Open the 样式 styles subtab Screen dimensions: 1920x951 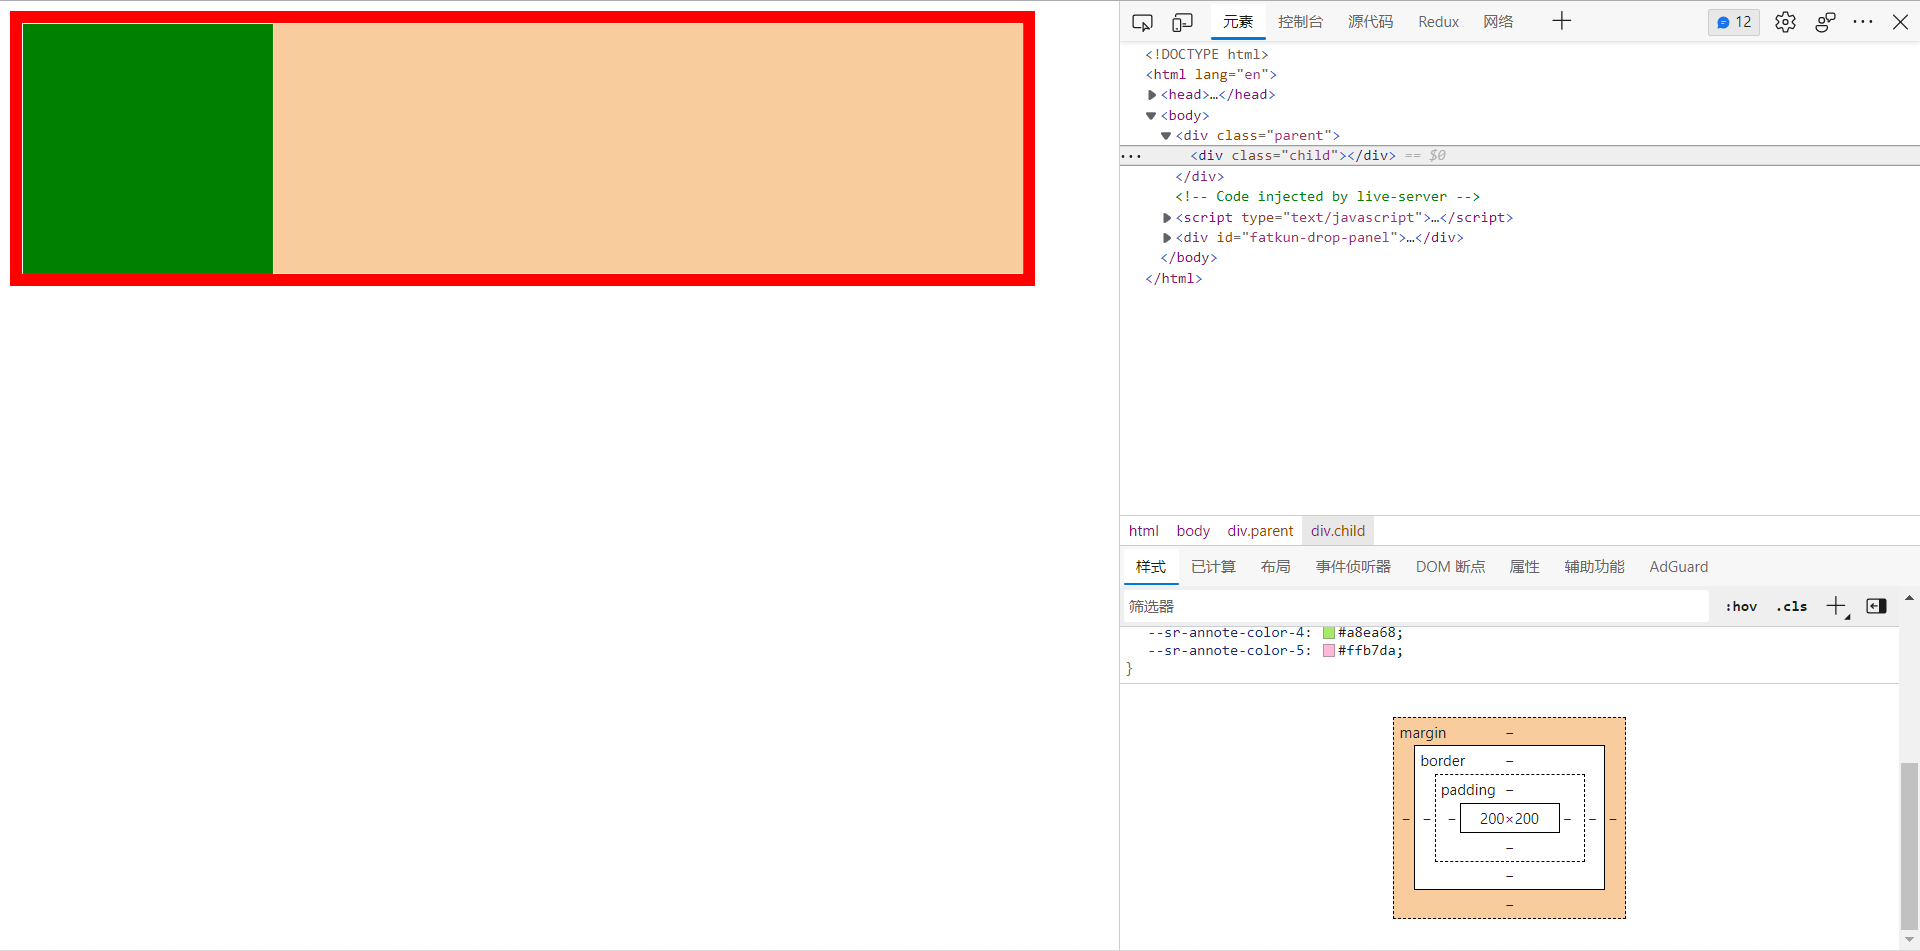click(1151, 567)
